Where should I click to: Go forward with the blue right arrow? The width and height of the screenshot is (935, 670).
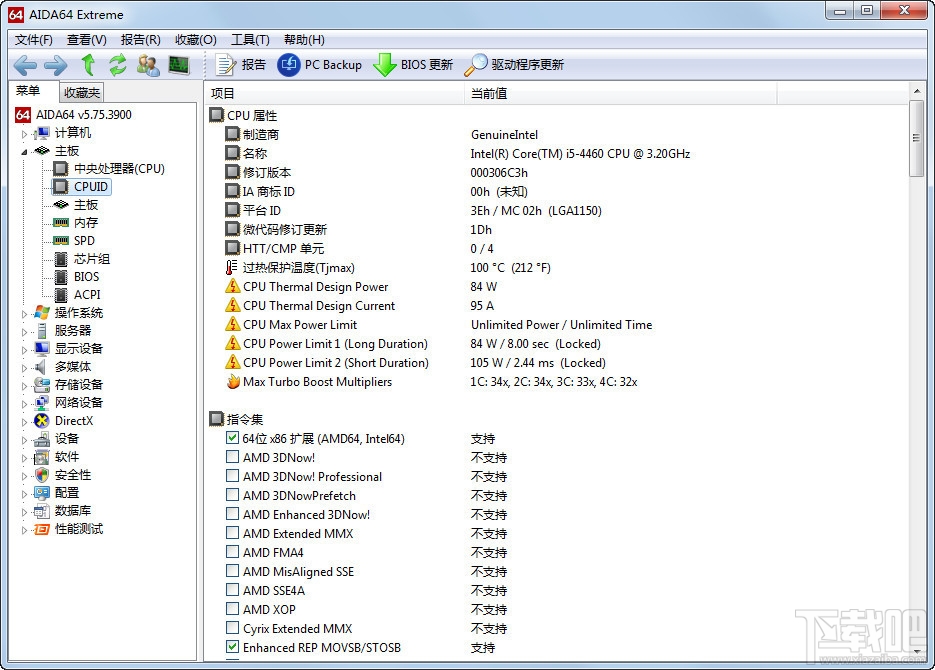[x=56, y=65]
